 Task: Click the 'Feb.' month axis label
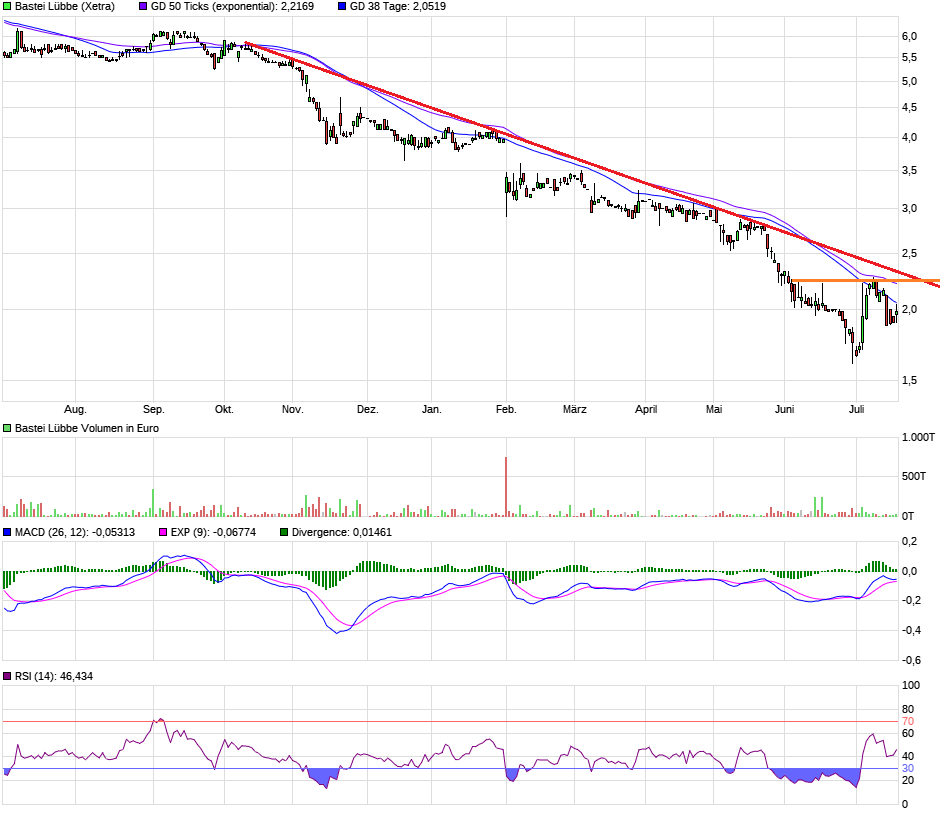pyautogui.click(x=506, y=409)
